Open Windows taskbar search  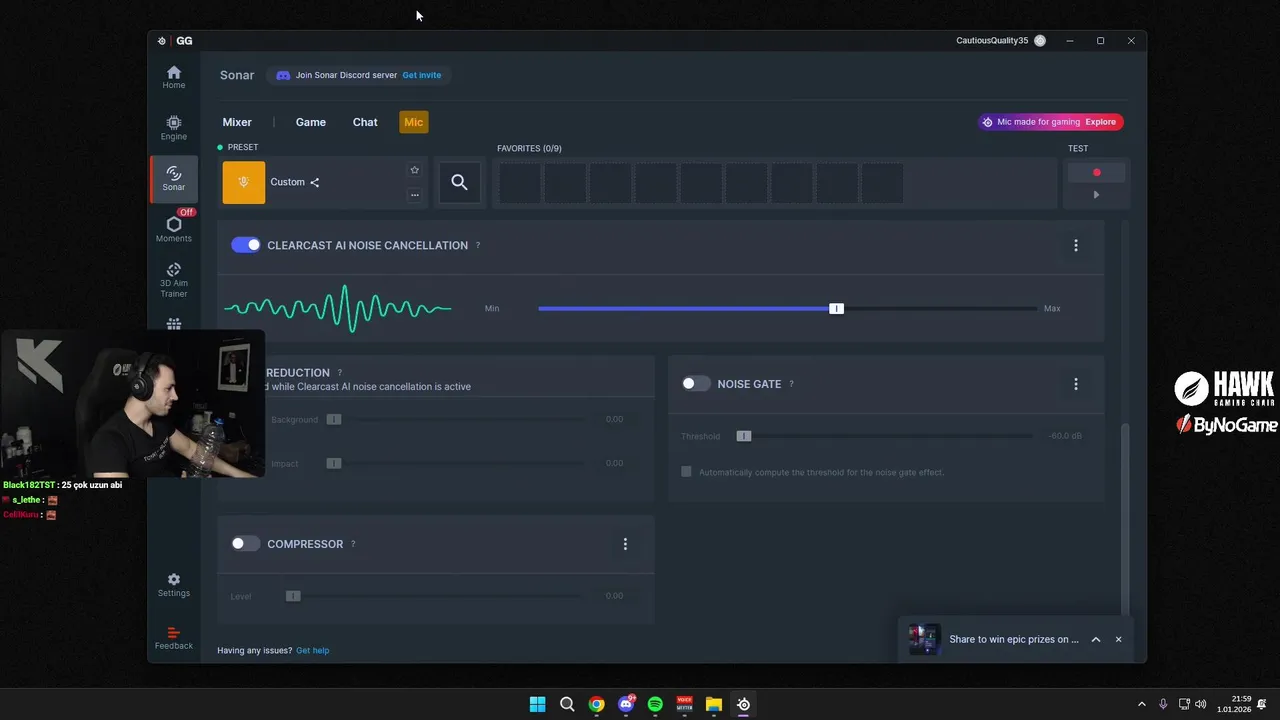click(567, 704)
